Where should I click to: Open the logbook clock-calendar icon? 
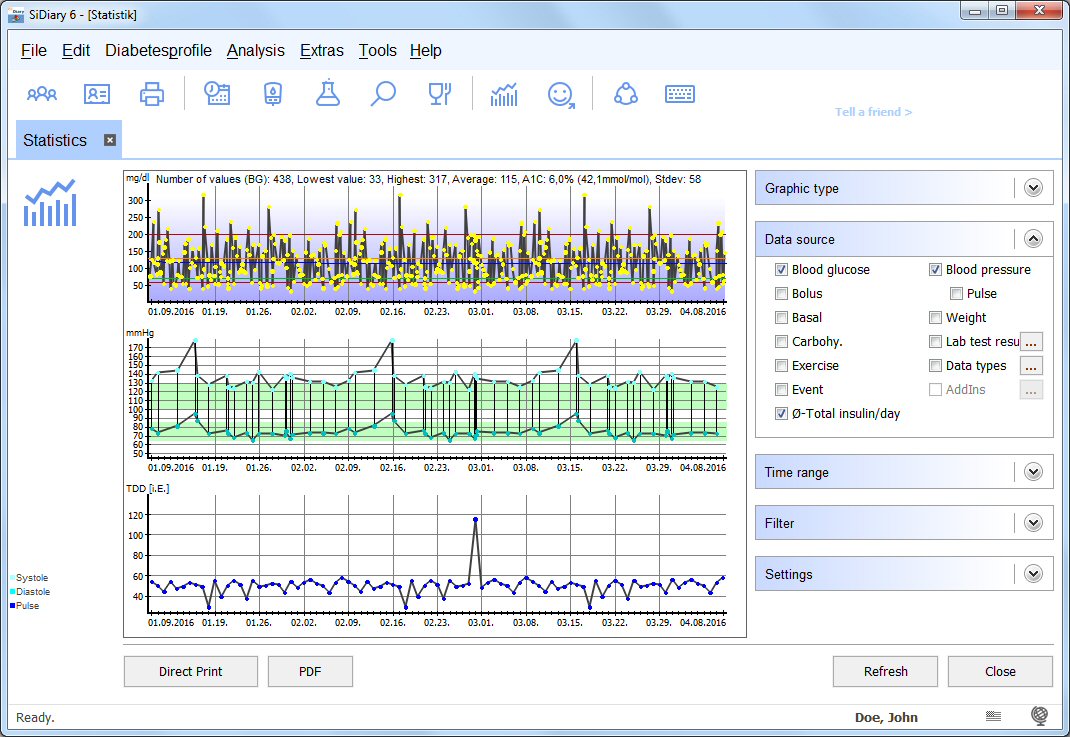(x=217, y=94)
